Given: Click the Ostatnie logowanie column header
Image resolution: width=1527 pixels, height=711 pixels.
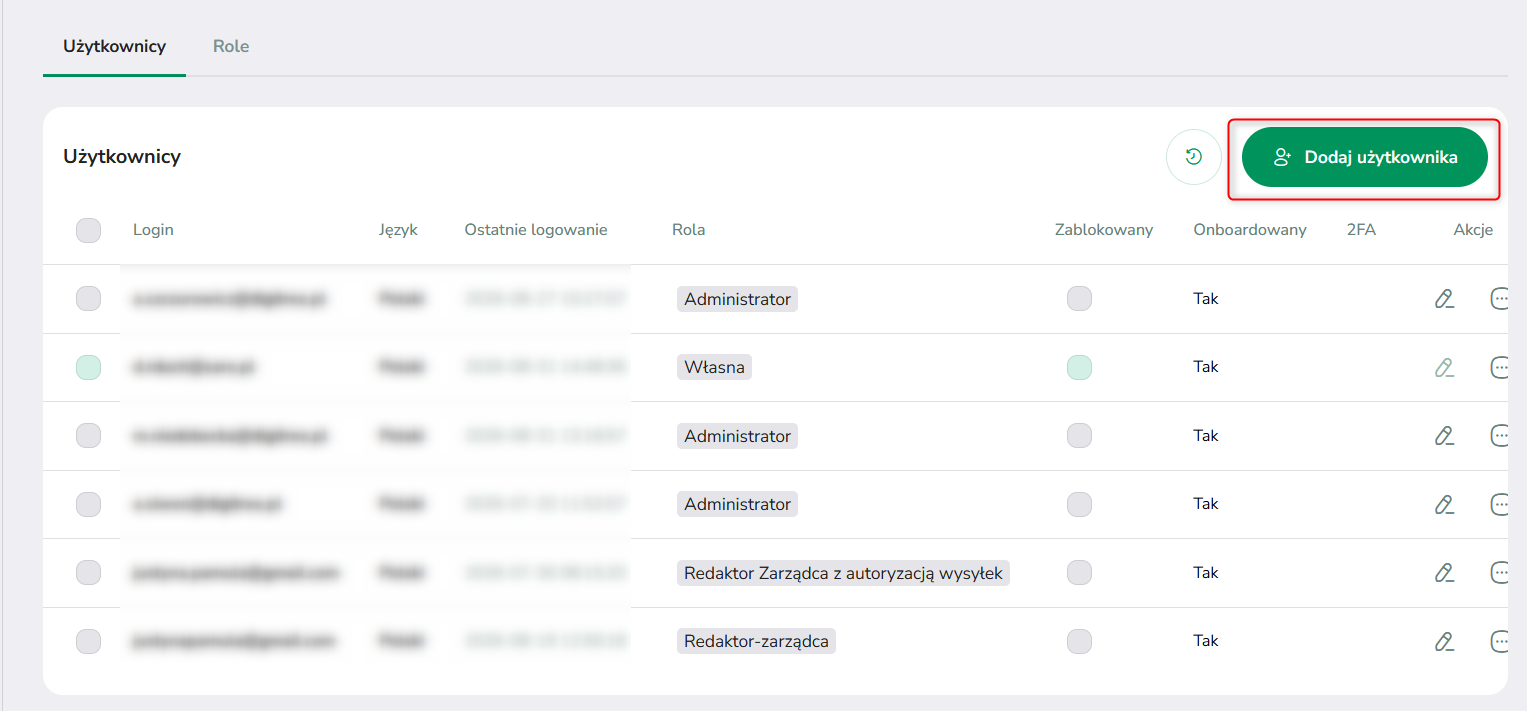Looking at the screenshot, I should [x=536, y=230].
